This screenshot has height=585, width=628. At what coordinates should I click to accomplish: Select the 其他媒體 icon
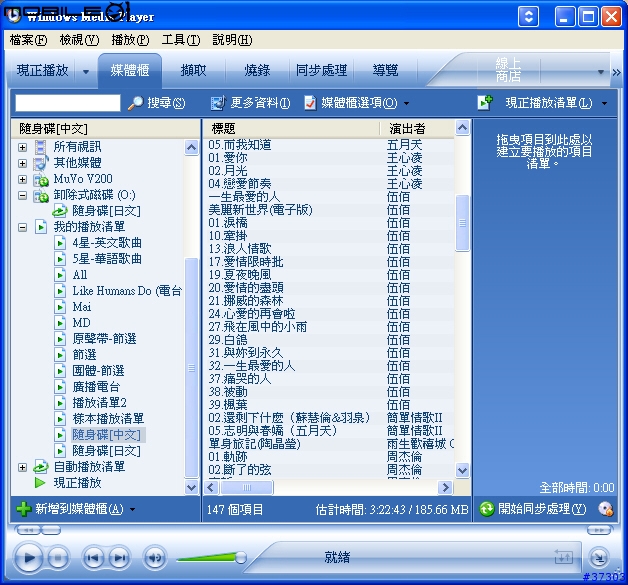[40, 163]
